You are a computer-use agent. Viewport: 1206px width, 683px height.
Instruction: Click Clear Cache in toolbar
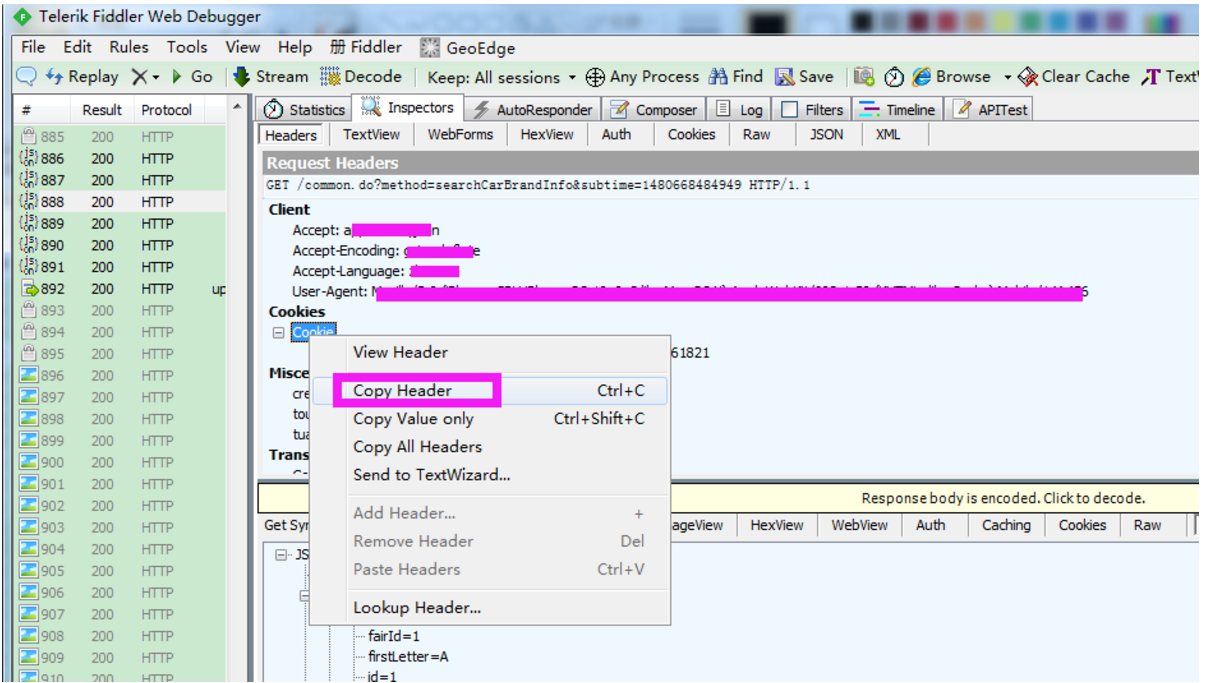pyautogui.click(x=1074, y=77)
